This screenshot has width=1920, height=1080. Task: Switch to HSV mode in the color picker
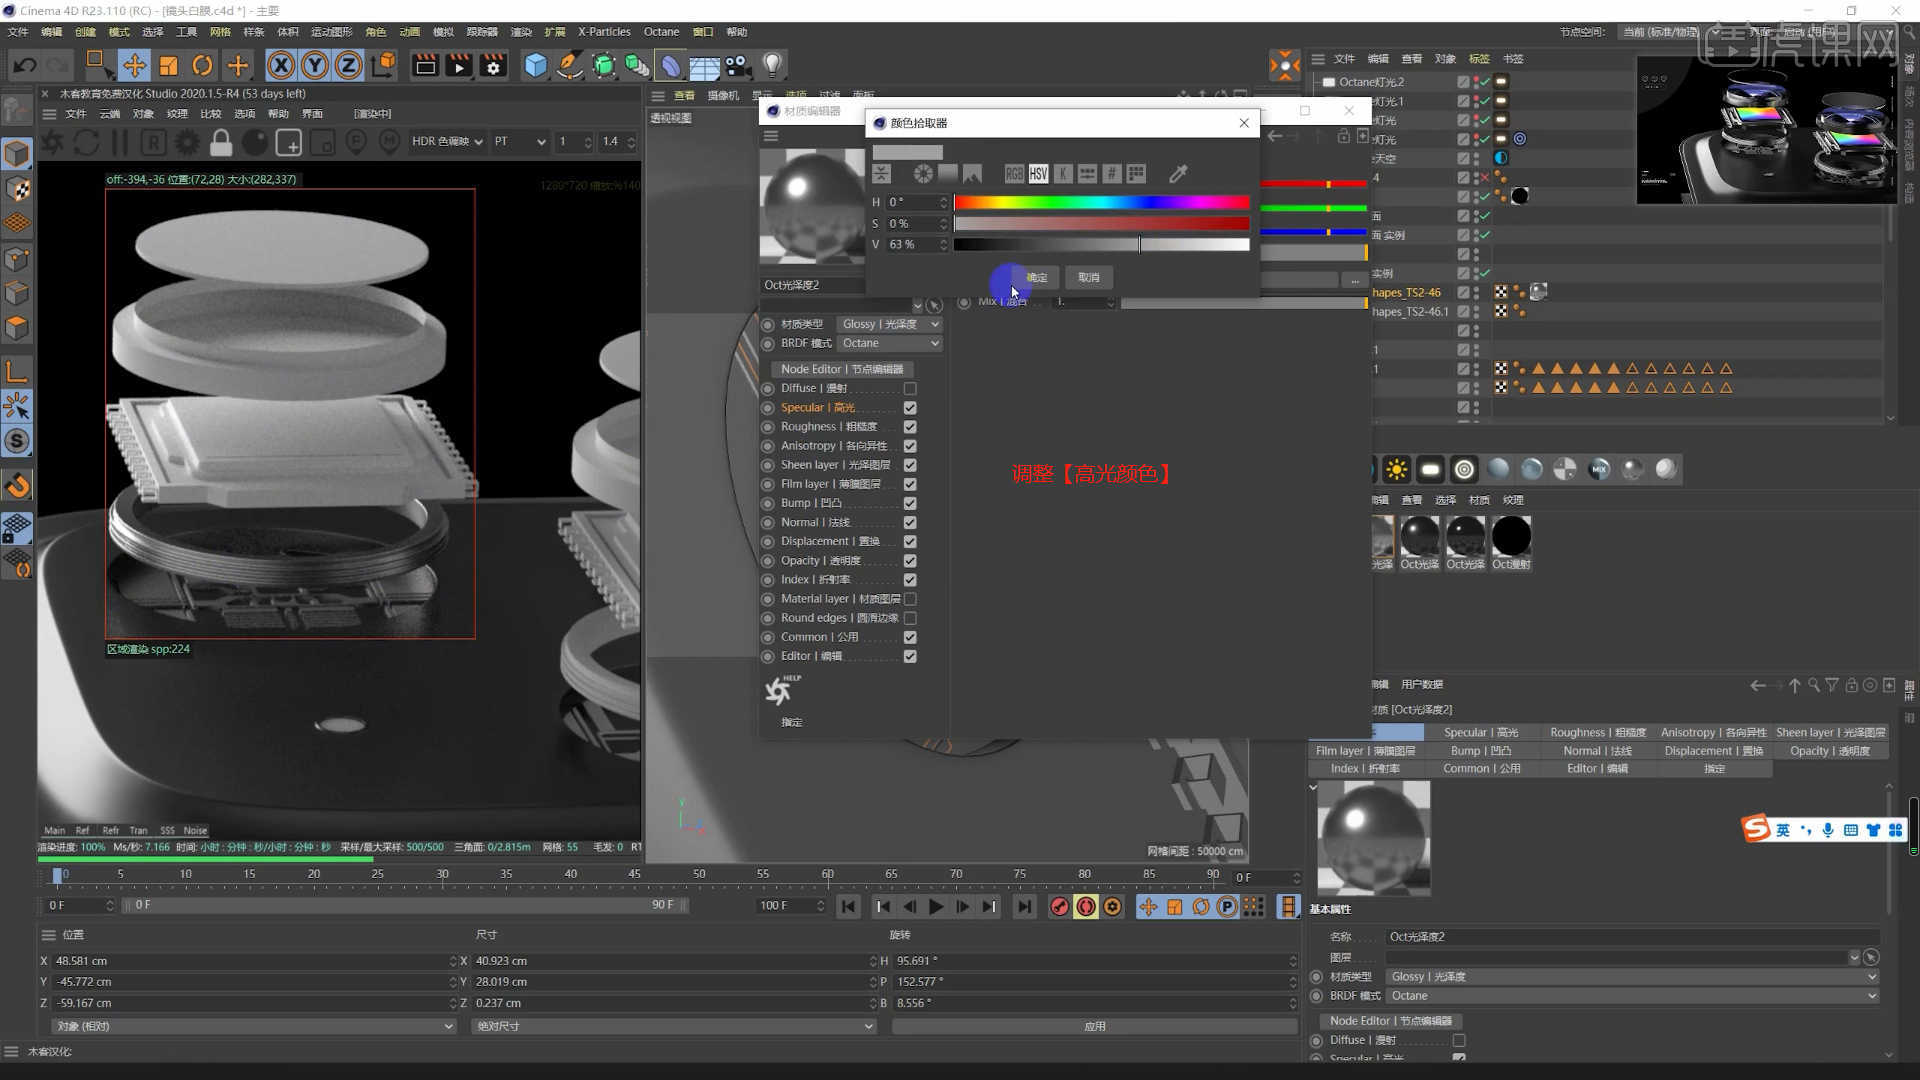coord(1038,173)
